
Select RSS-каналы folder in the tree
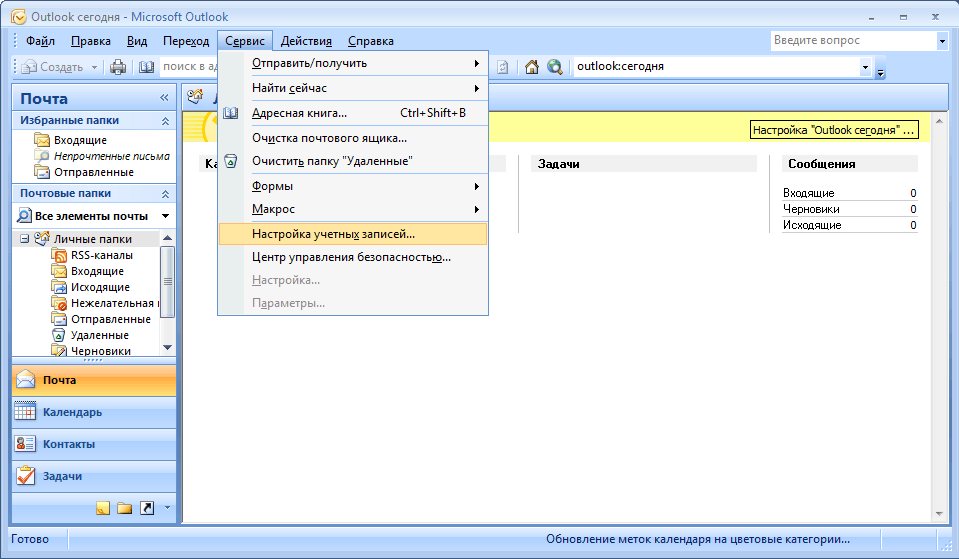point(101,255)
